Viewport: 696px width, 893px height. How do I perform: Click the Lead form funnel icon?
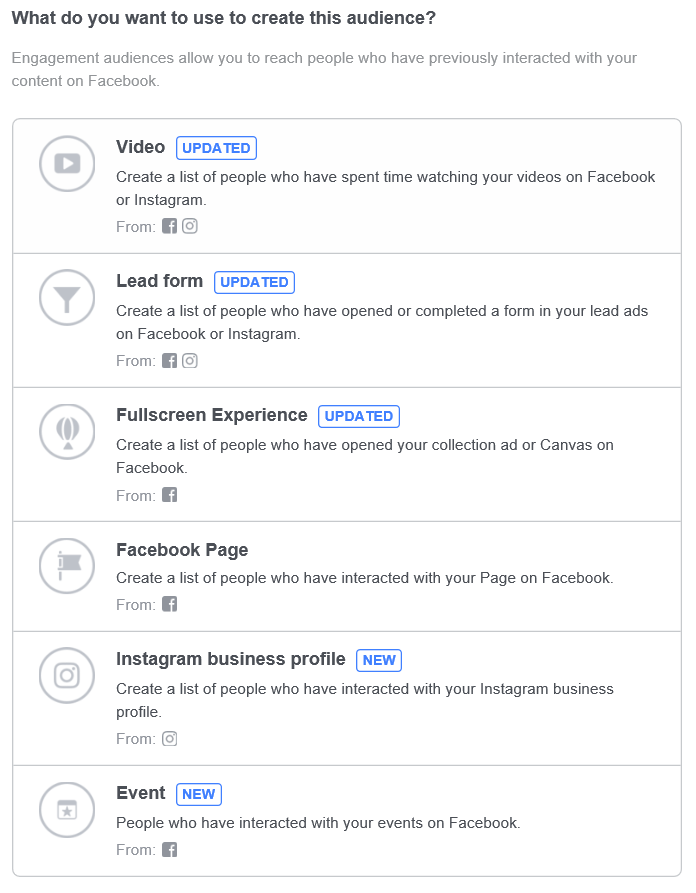(67, 297)
